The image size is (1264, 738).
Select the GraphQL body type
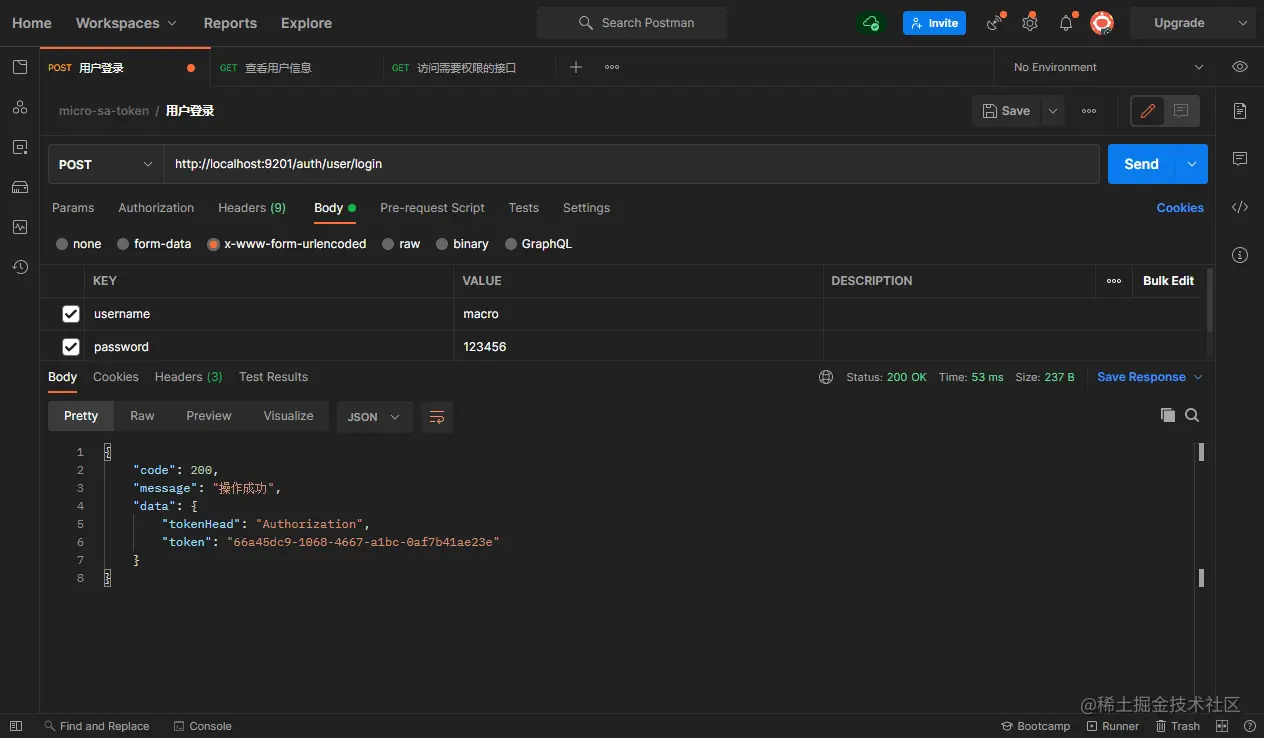tap(511, 244)
